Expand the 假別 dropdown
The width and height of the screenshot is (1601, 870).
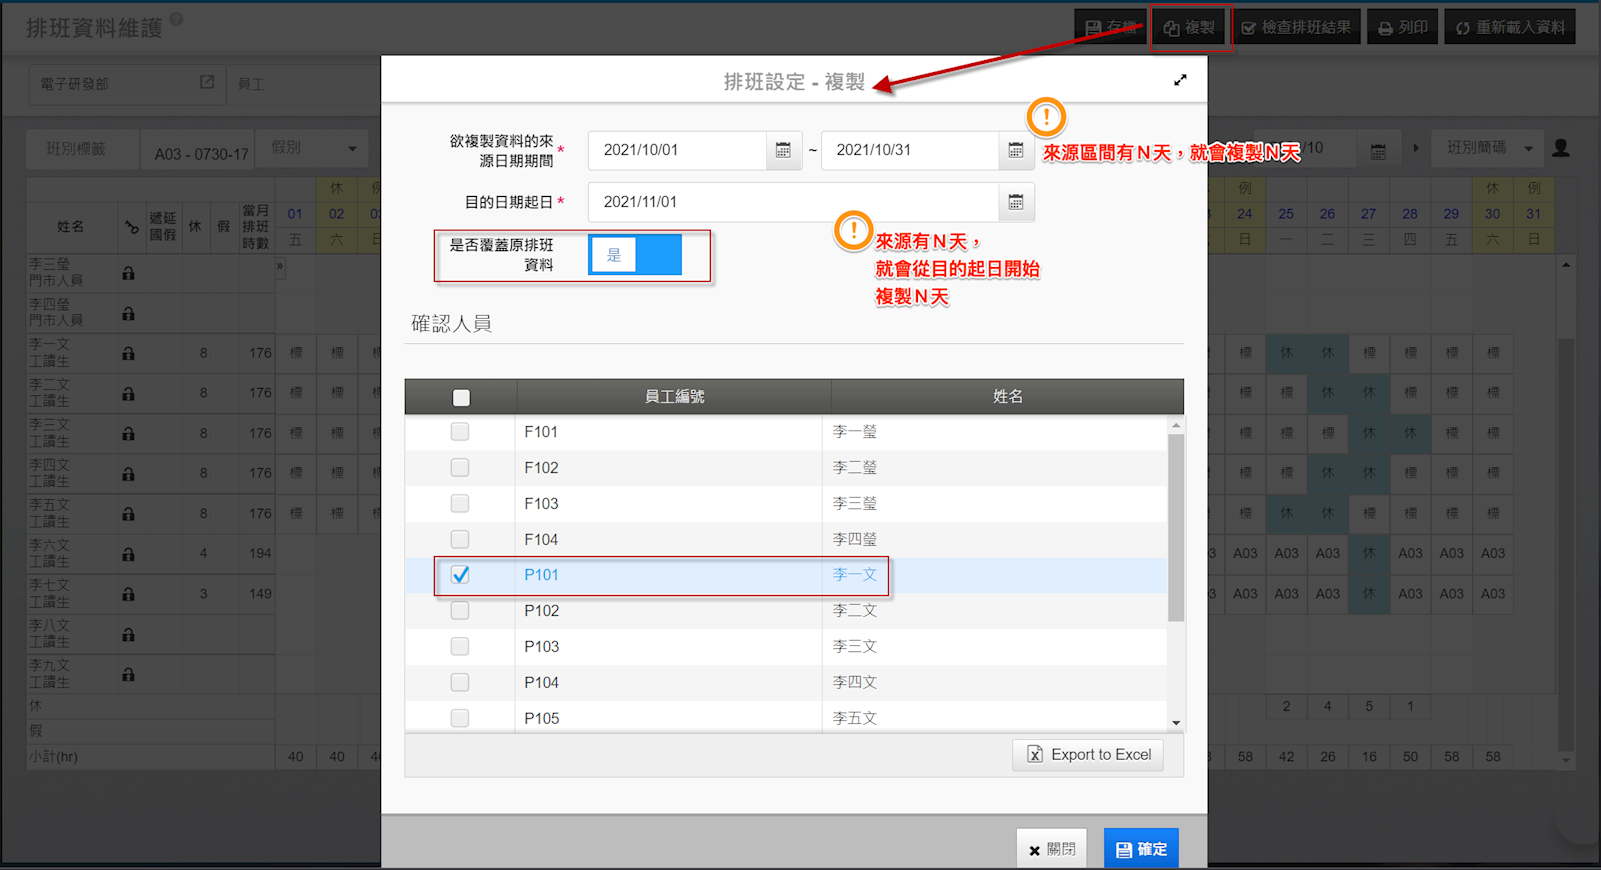312,149
